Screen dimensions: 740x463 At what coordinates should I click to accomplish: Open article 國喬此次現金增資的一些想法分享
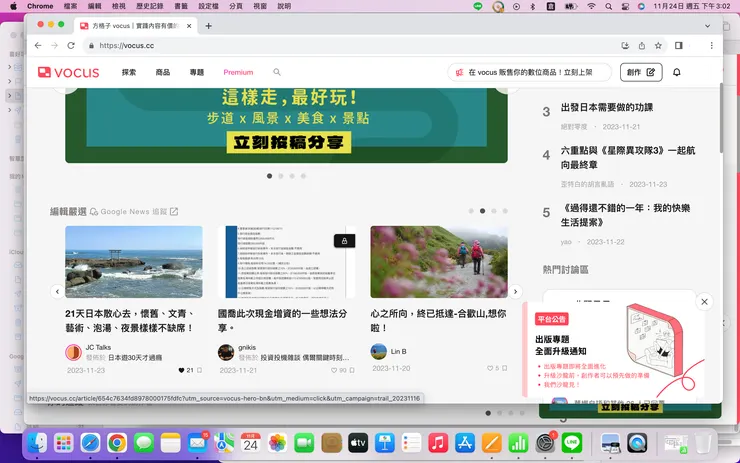click(x=283, y=320)
